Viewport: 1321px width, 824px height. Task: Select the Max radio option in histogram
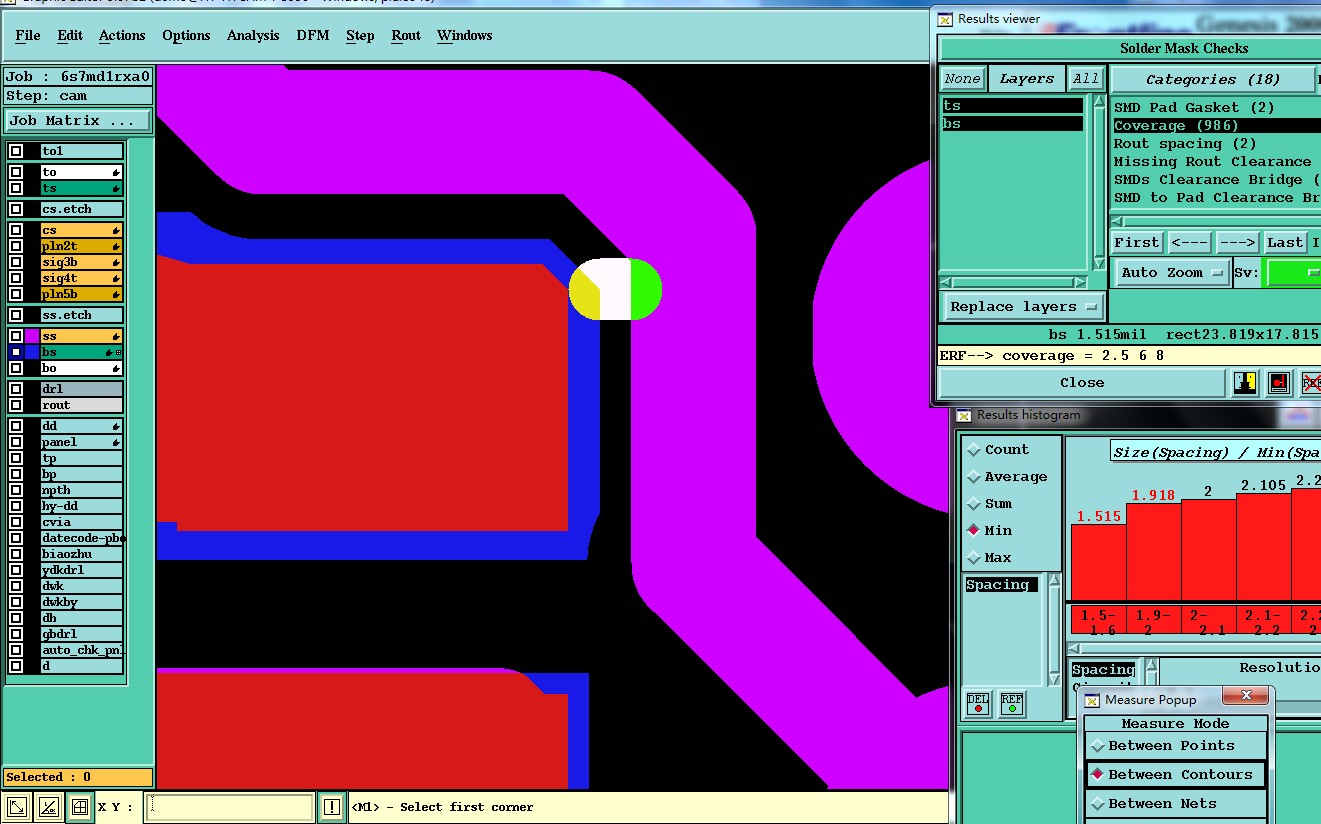[974, 558]
